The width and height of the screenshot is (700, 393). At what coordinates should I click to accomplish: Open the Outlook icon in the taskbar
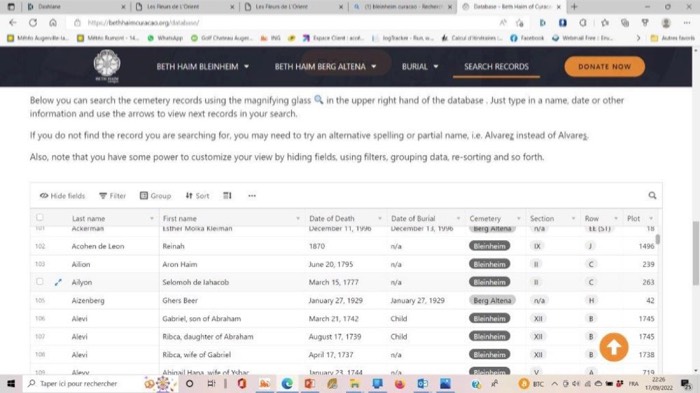[x=422, y=383]
